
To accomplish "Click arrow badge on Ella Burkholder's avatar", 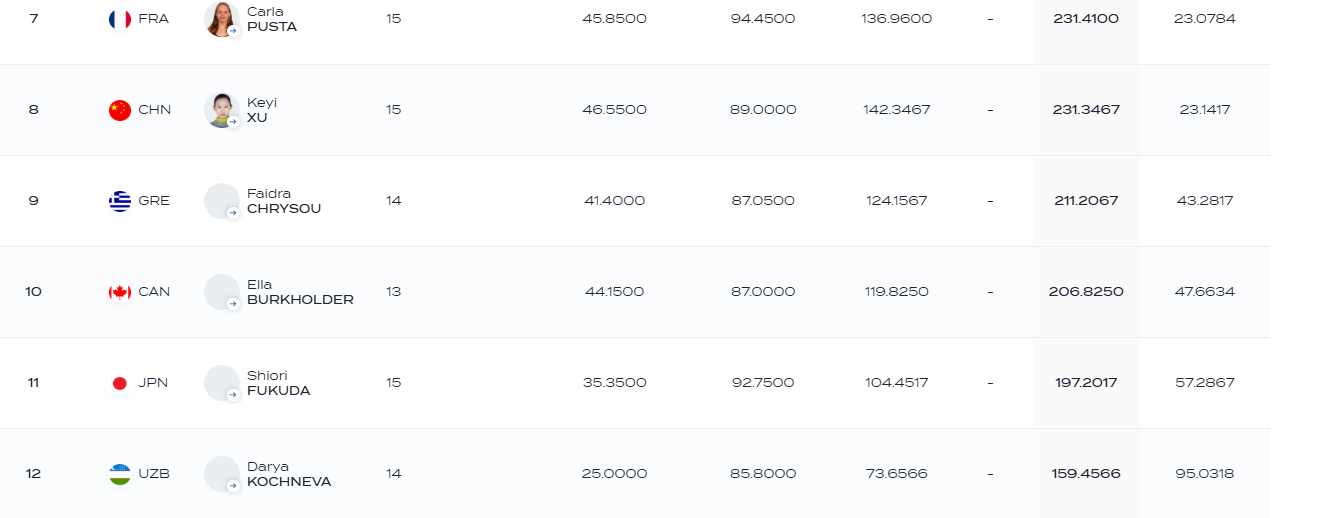I will click(233, 303).
